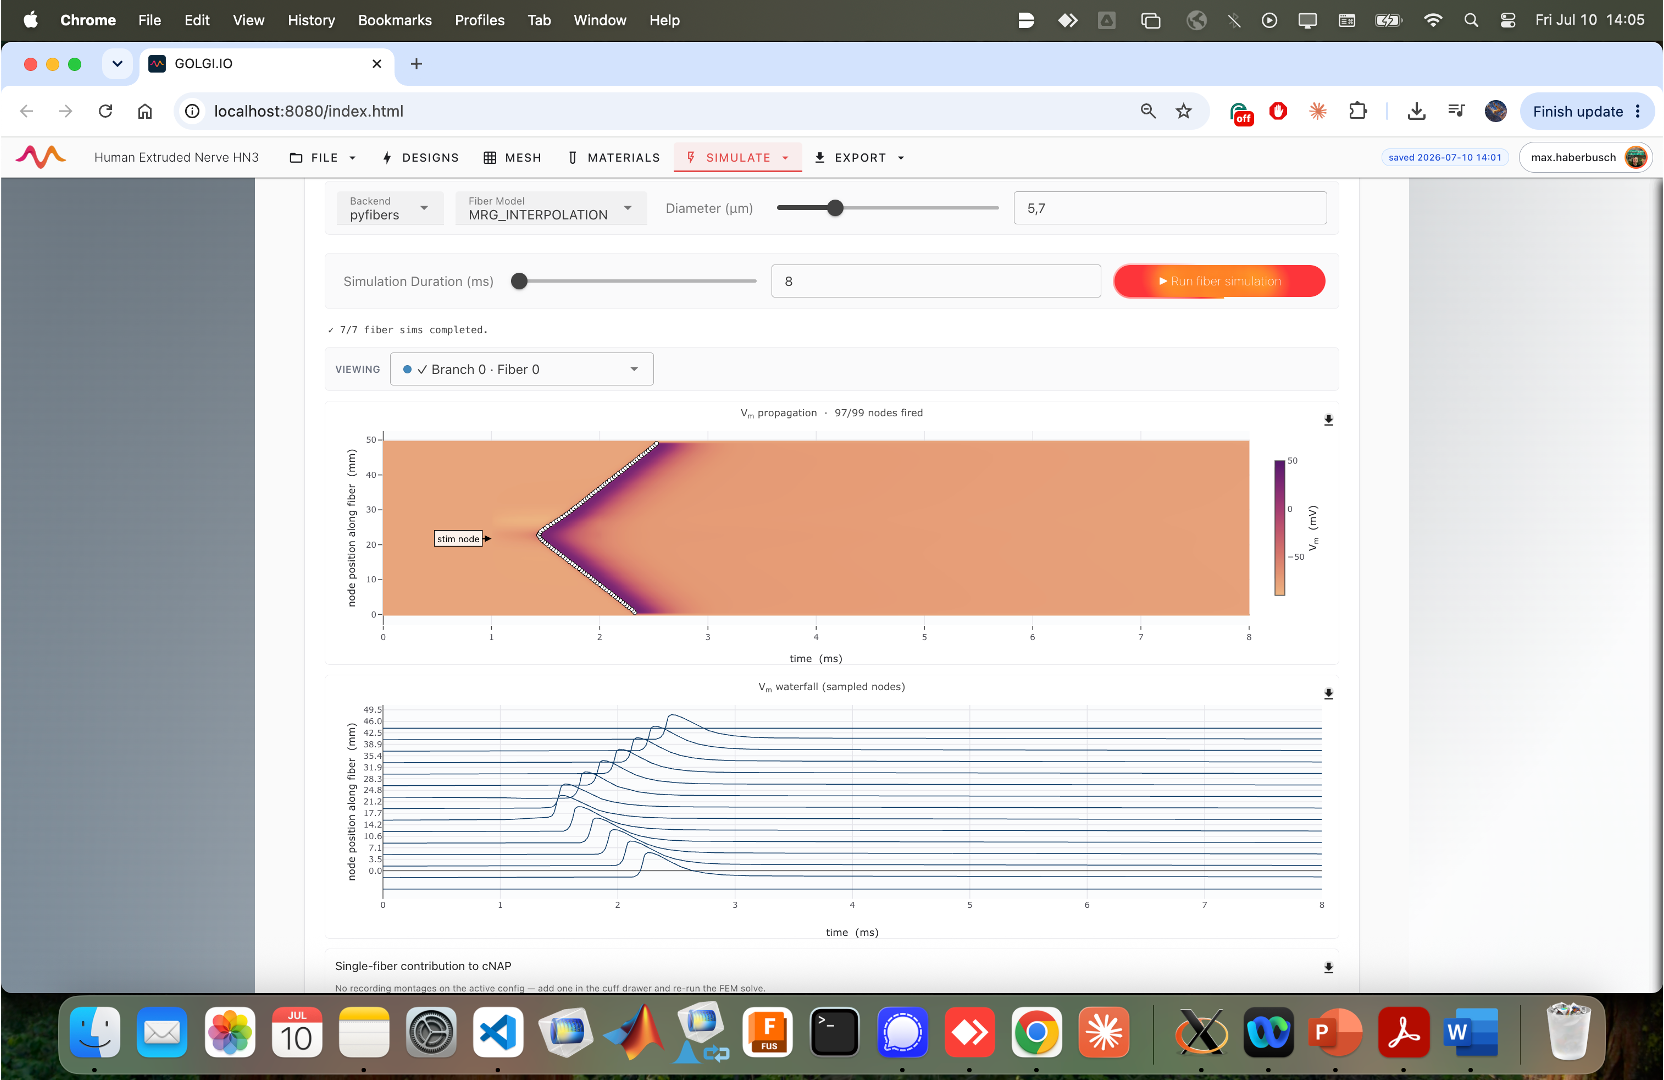Open the max.haberbusch account button
1664x1080 pixels.
point(1586,157)
